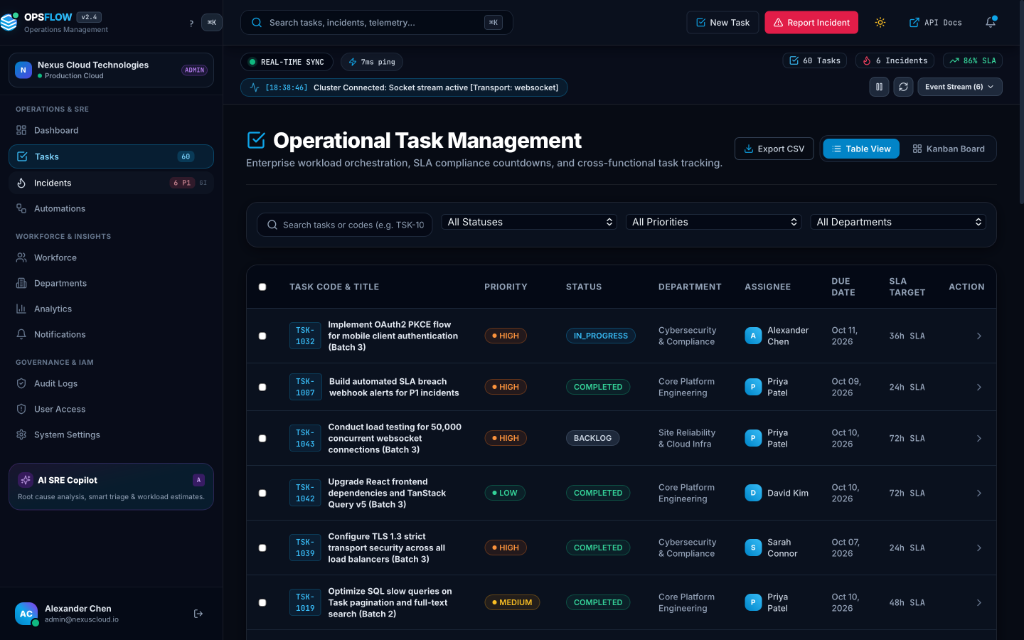Select the TSK-1019 row checkbox
Screen dimensions: 1024x640
[x=263, y=603]
